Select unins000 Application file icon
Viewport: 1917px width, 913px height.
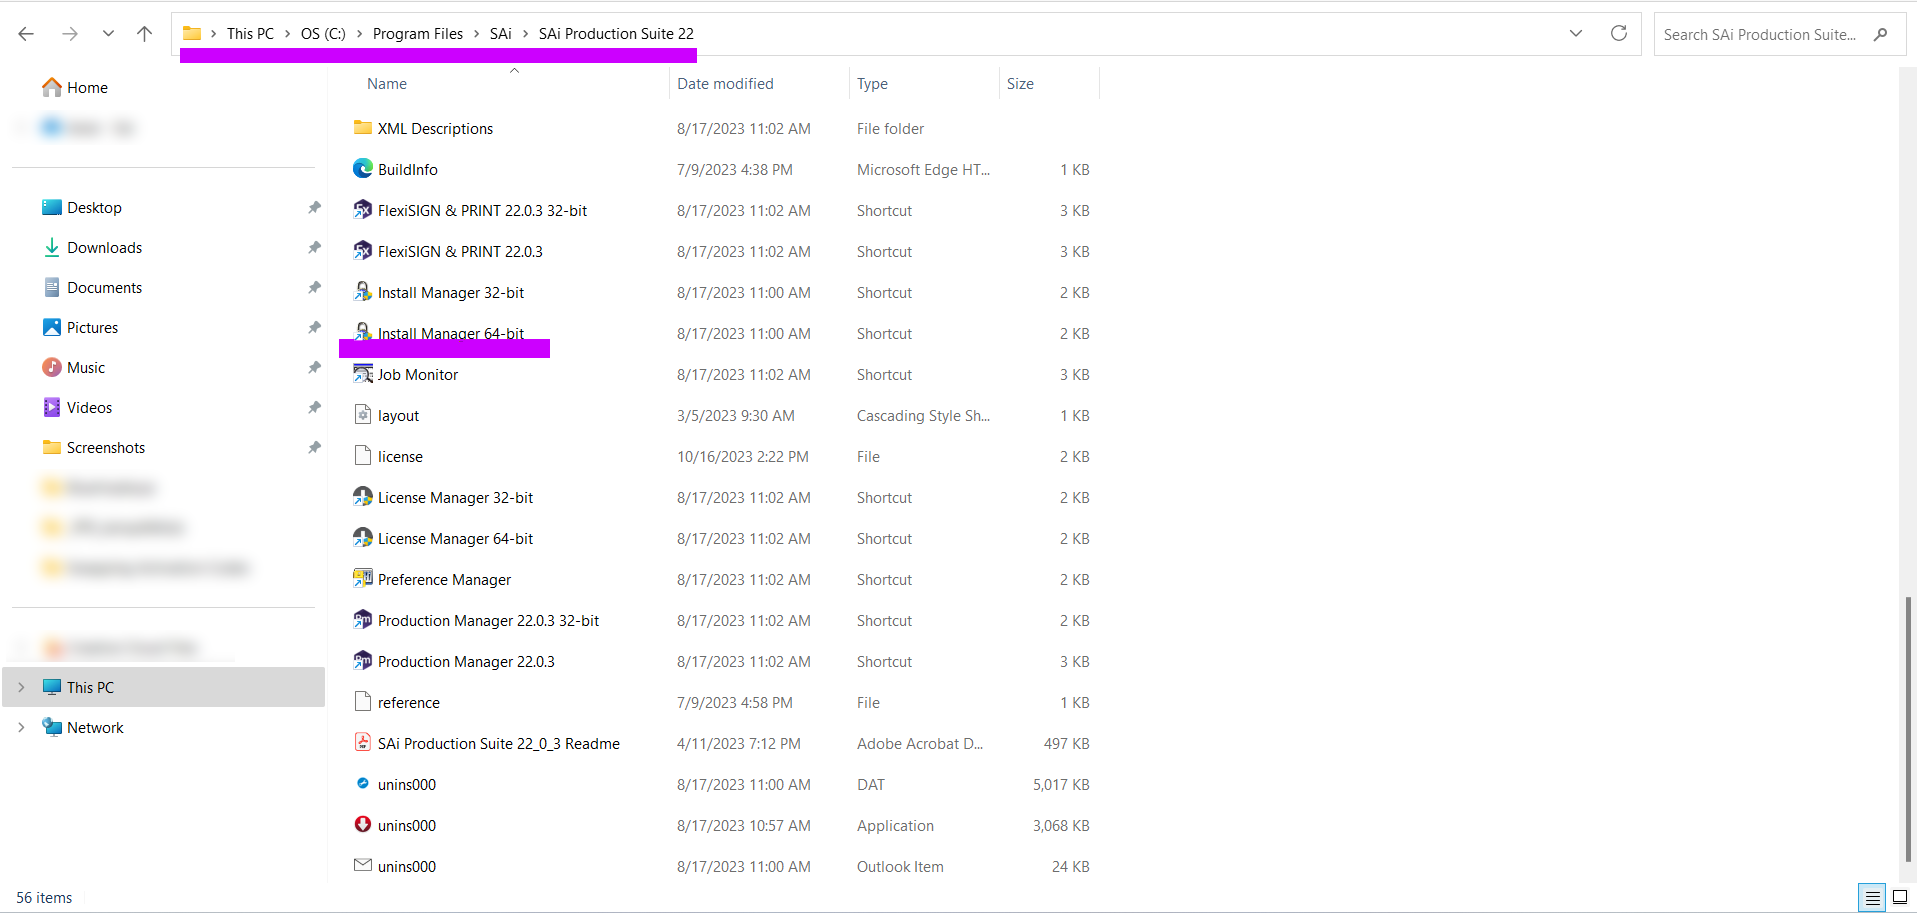coord(363,825)
